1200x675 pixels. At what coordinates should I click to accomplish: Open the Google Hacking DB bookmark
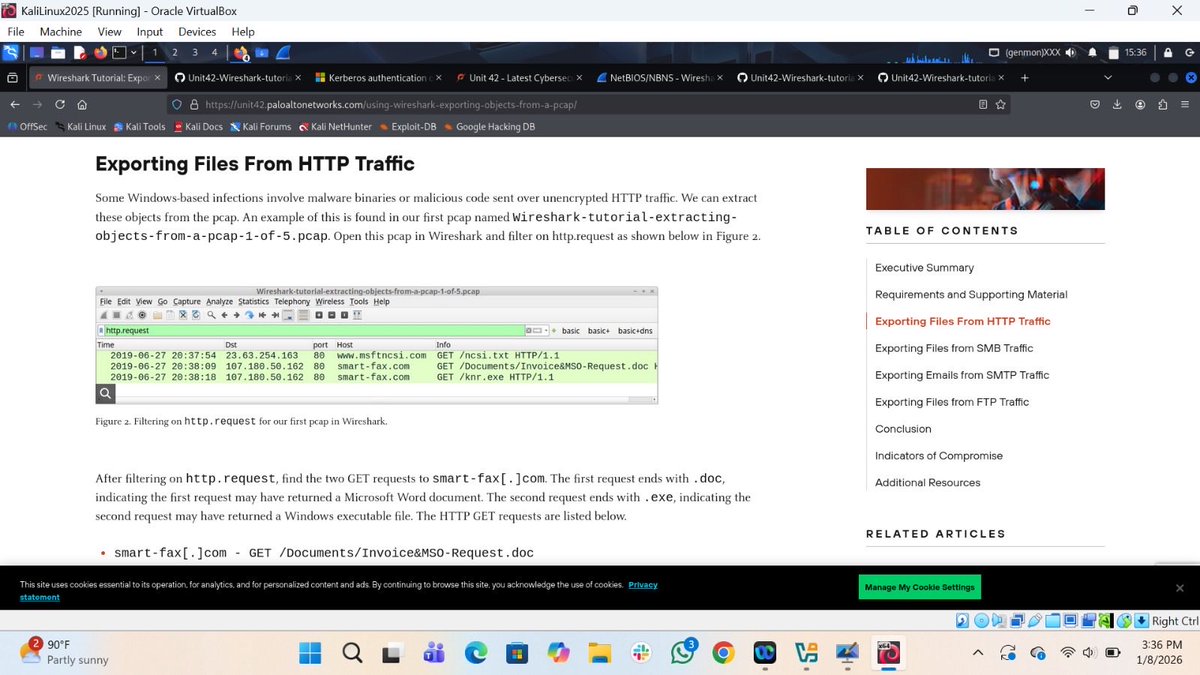[x=488, y=127]
